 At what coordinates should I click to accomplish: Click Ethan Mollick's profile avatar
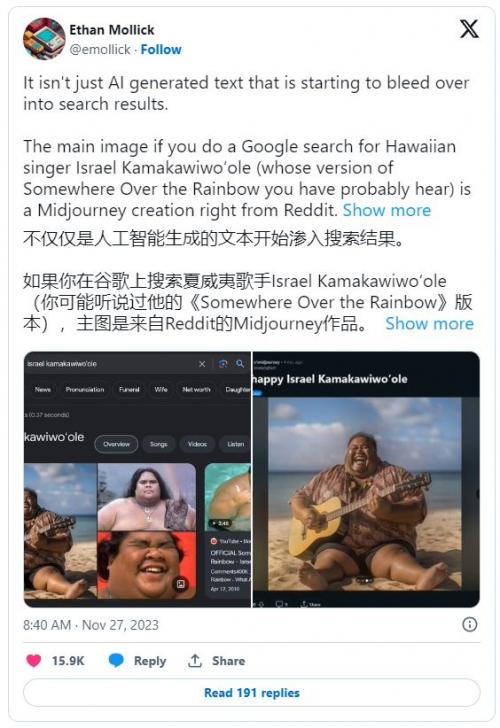tap(44, 39)
